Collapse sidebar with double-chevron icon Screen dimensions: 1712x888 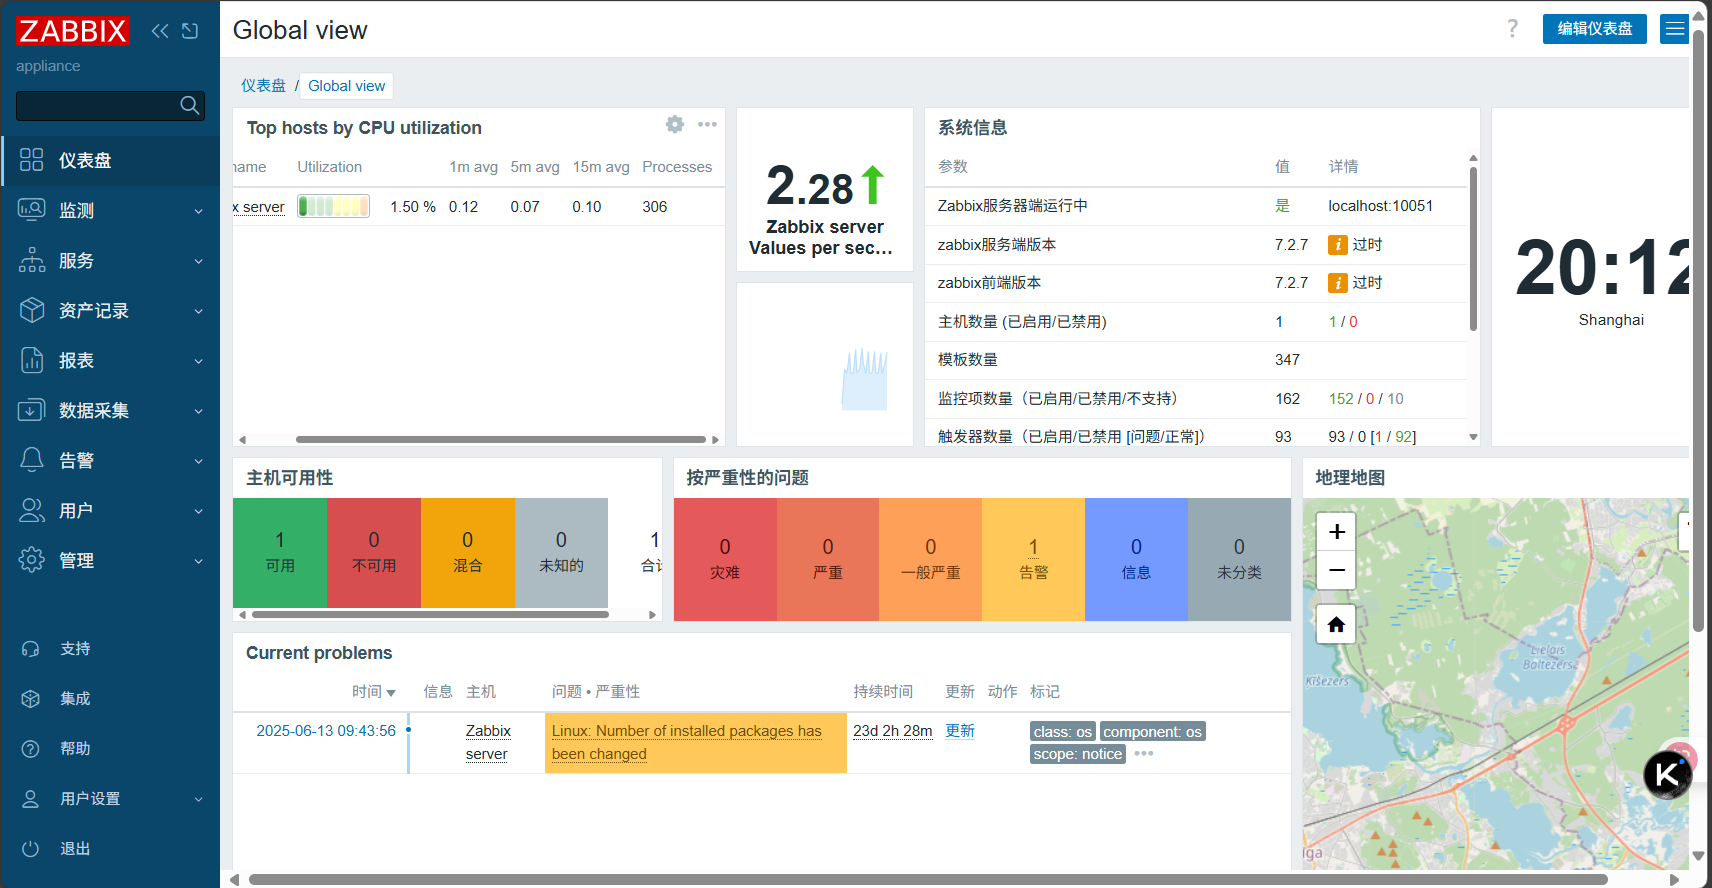(x=160, y=31)
